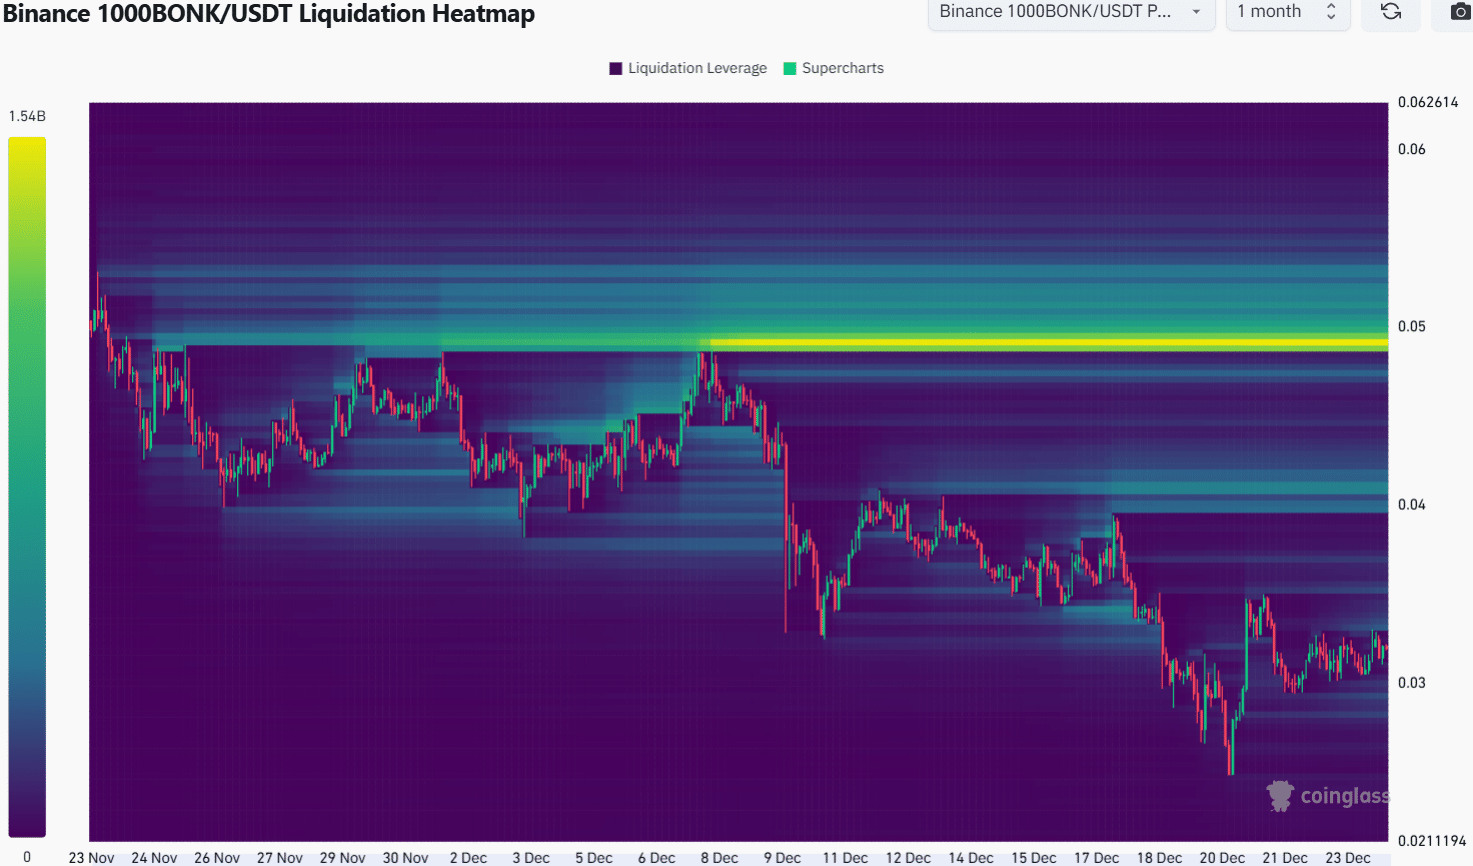Click the 0.04 price axis label
The height and width of the screenshot is (866, 1473).
1412,504
